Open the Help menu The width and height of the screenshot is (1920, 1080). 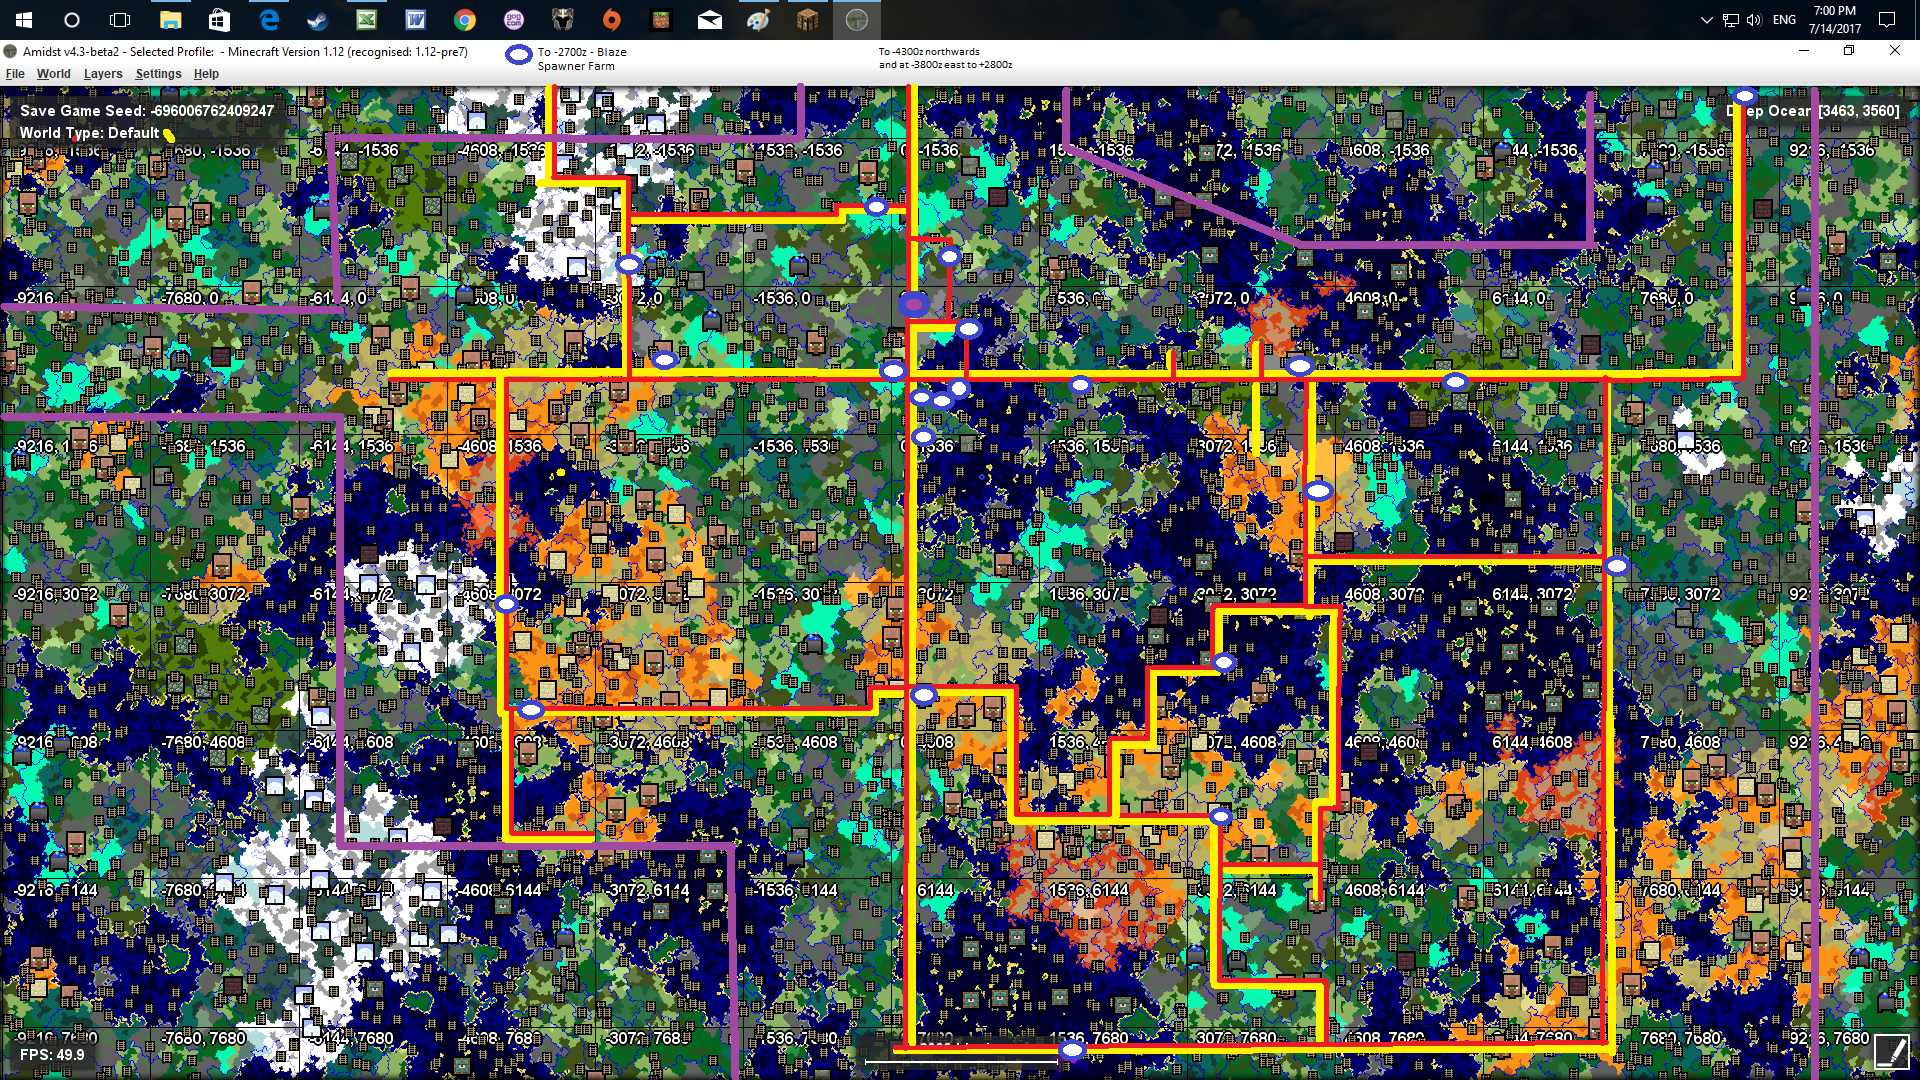click(x=206, y=74)
